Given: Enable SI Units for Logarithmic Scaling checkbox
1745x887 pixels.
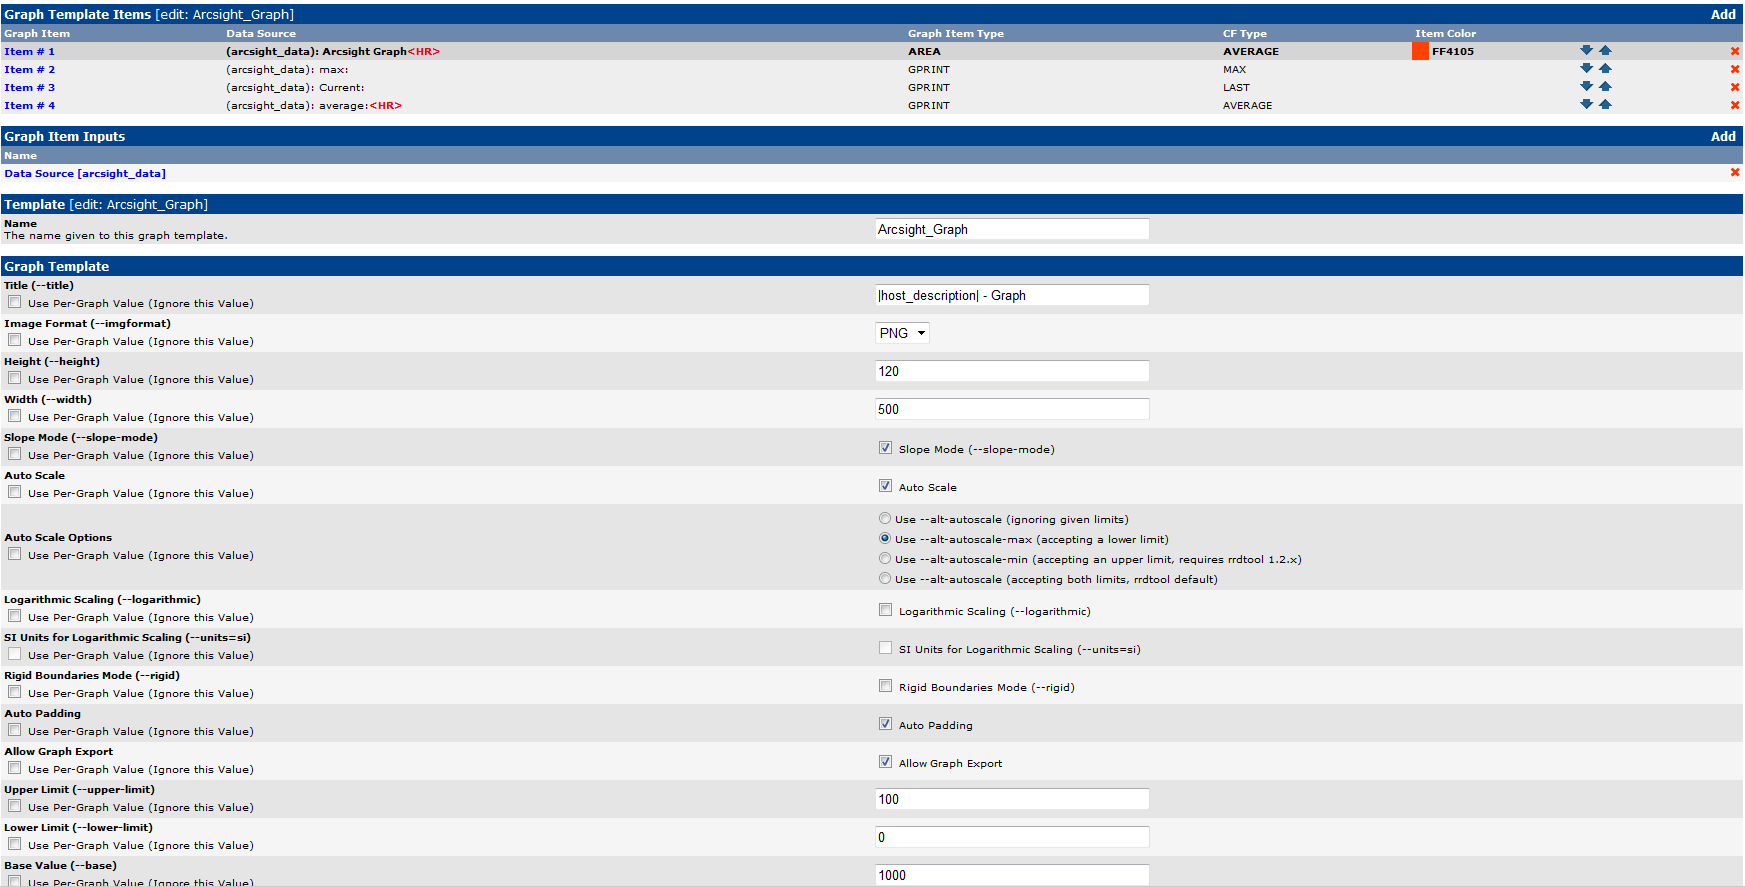Looking at the screenshot, I should tap(885, 648).
